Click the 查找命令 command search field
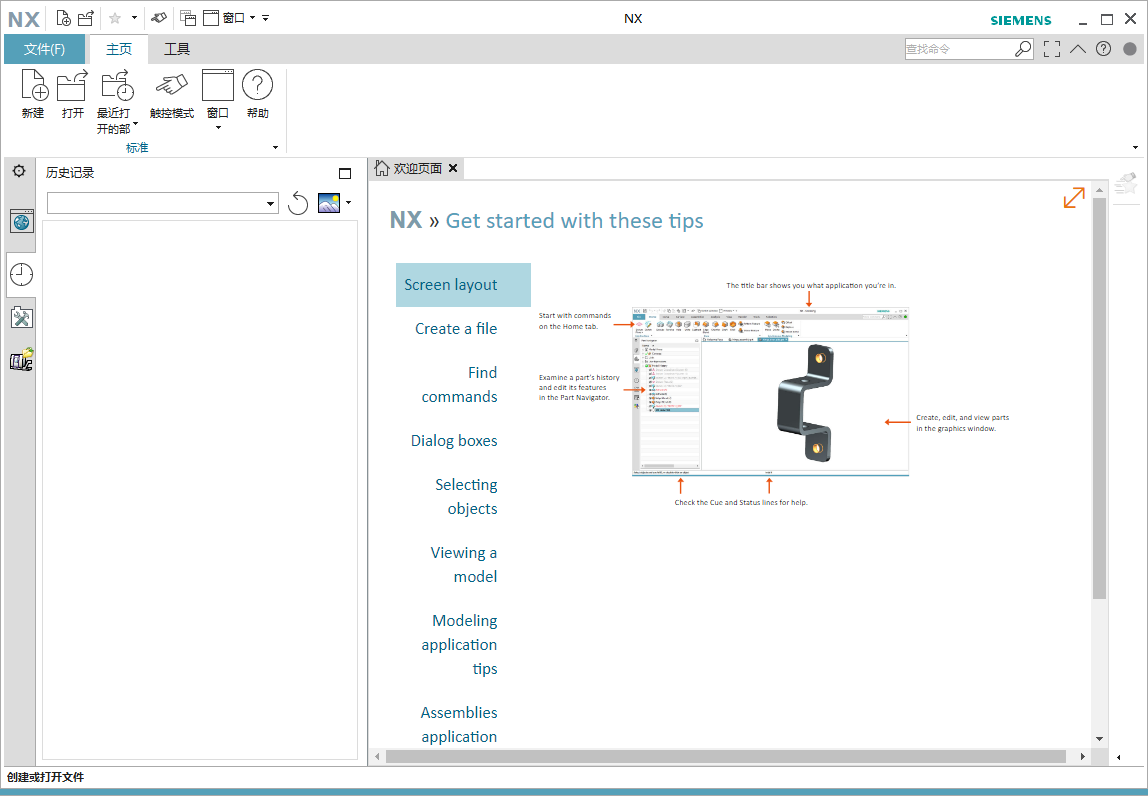The width and height of the screenshot is (1148, 796). 958,48
